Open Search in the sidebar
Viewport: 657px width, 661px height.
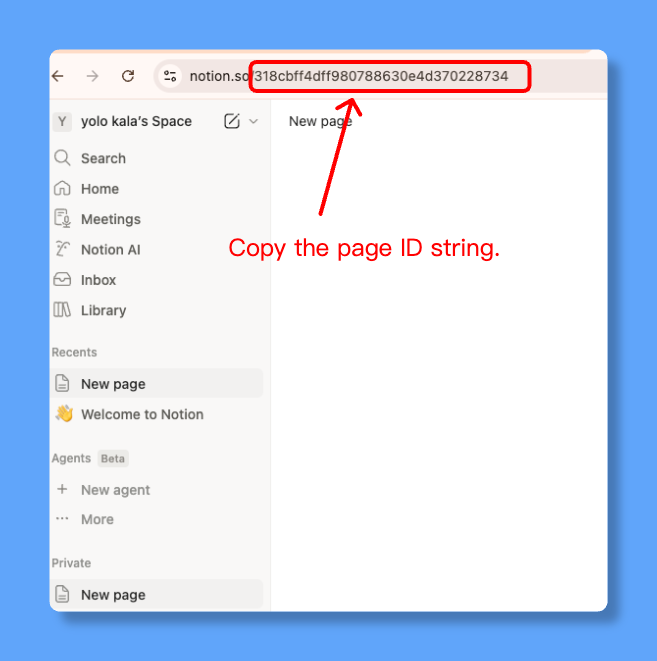(x=103, y=159)
